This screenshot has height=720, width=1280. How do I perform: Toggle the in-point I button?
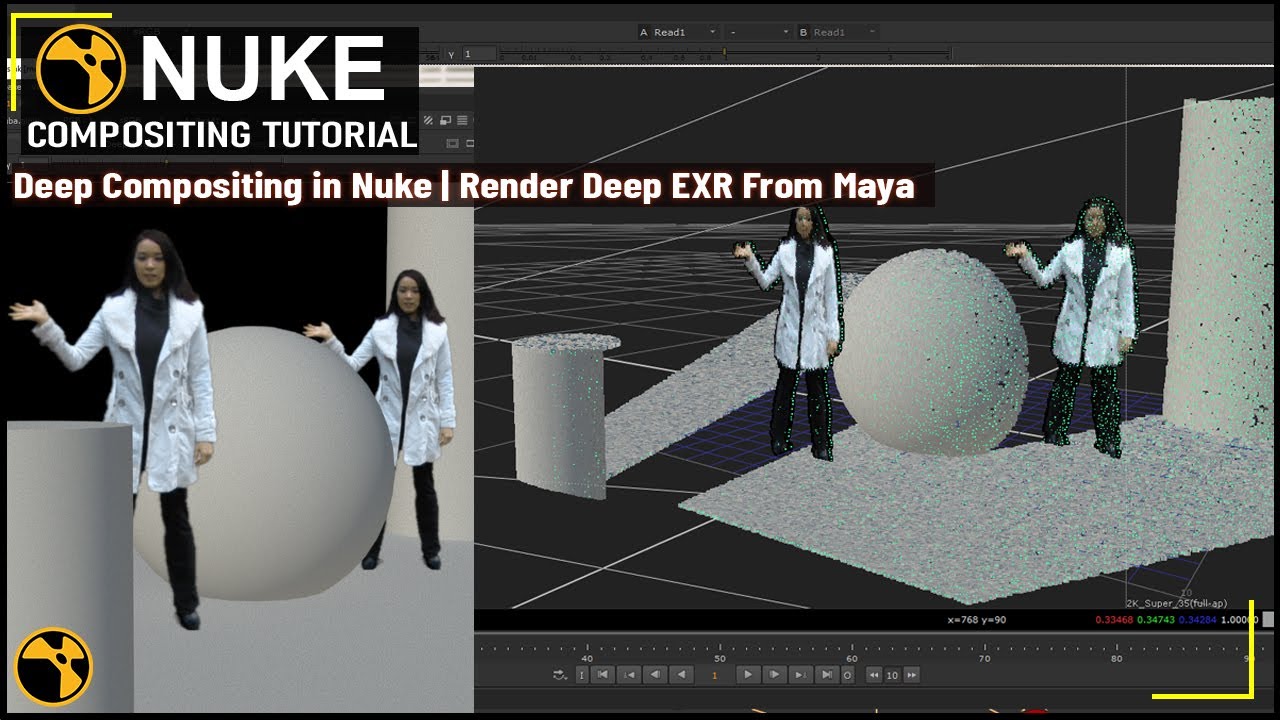(582, 675)
